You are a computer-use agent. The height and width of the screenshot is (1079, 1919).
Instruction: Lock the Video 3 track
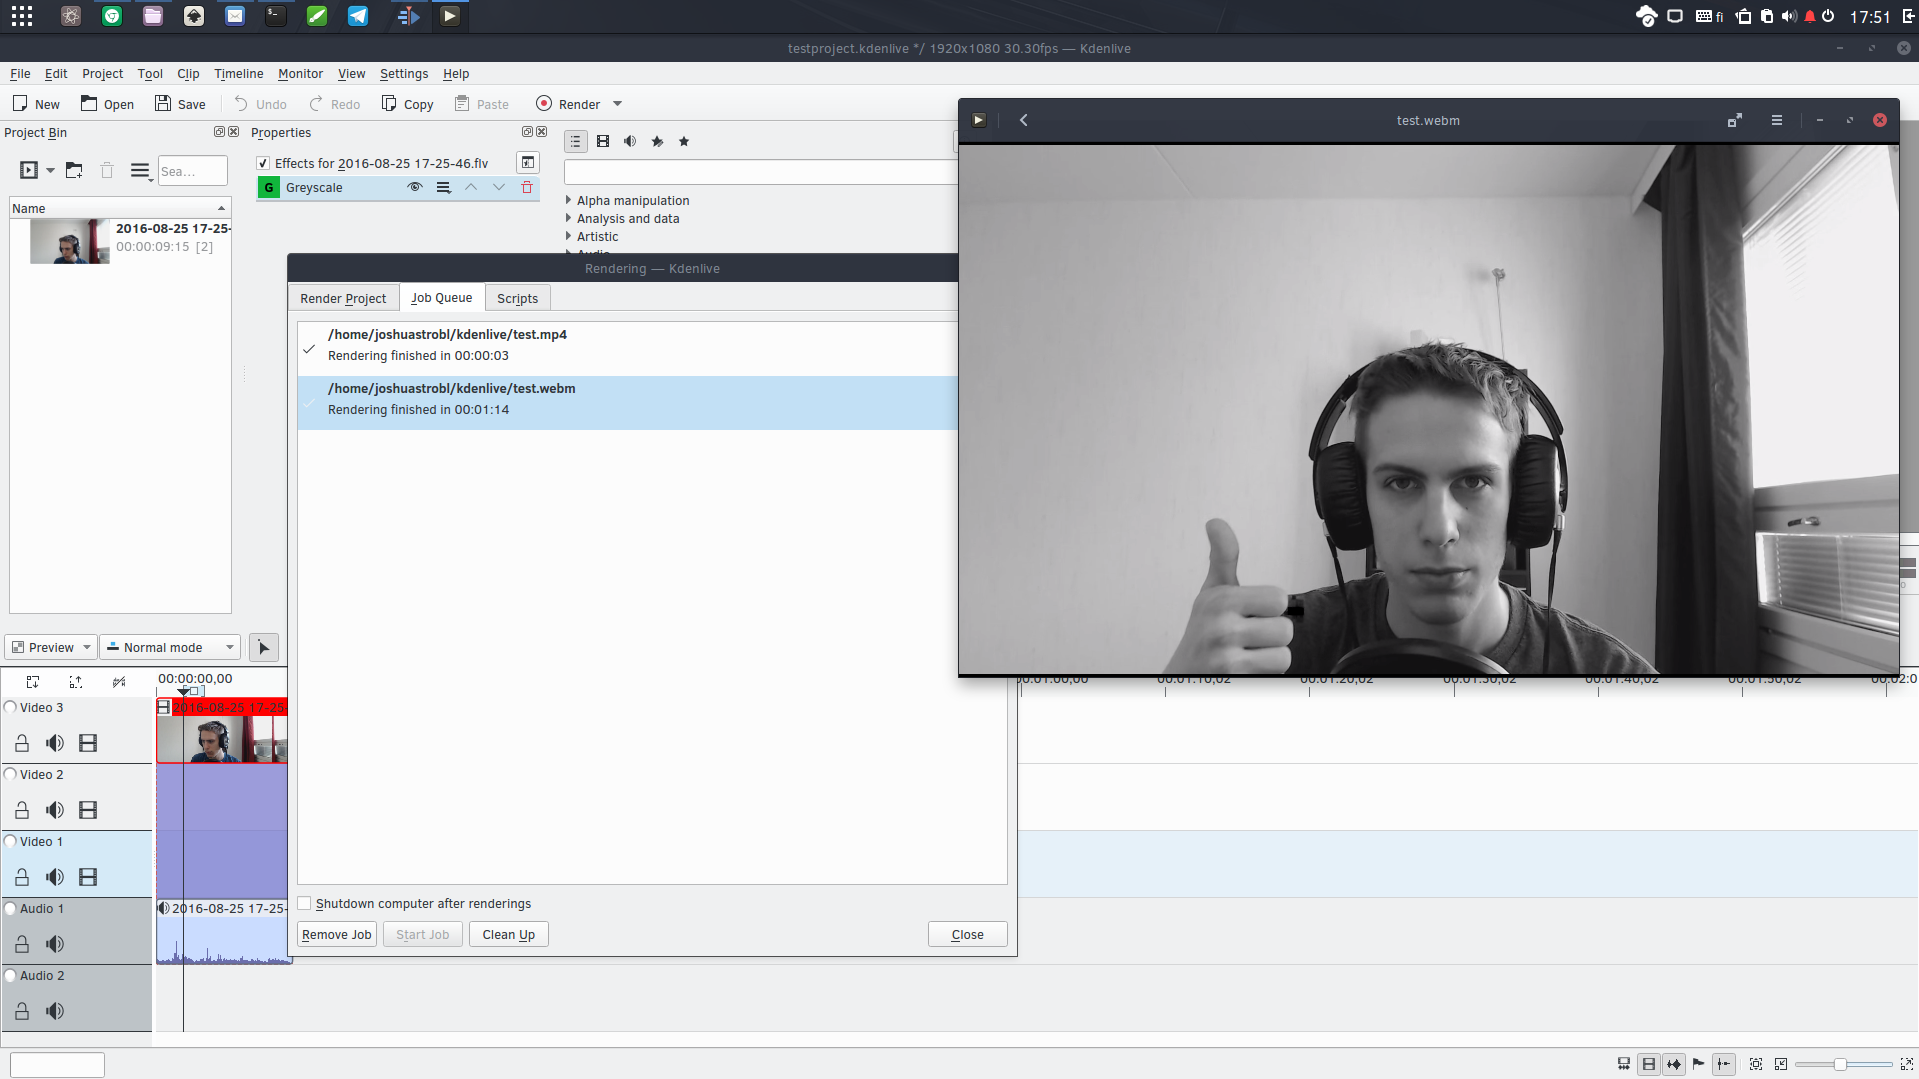point(22,743)
